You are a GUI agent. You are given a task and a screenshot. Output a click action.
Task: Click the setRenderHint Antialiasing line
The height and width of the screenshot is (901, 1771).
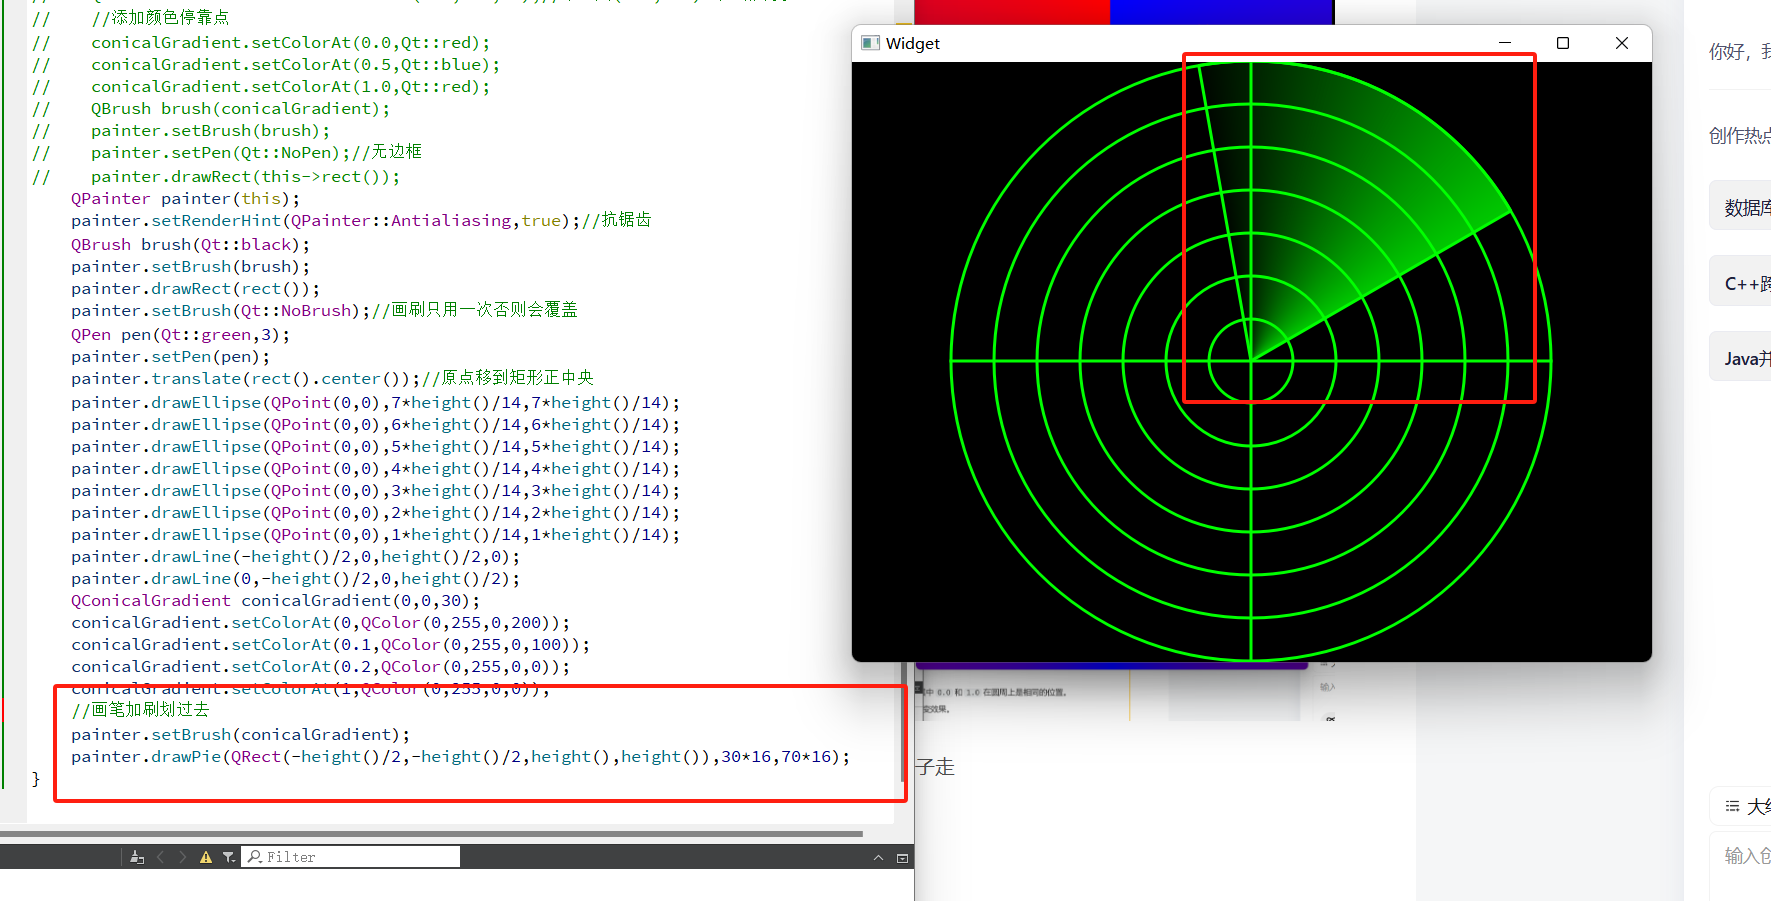coord(361,220)
